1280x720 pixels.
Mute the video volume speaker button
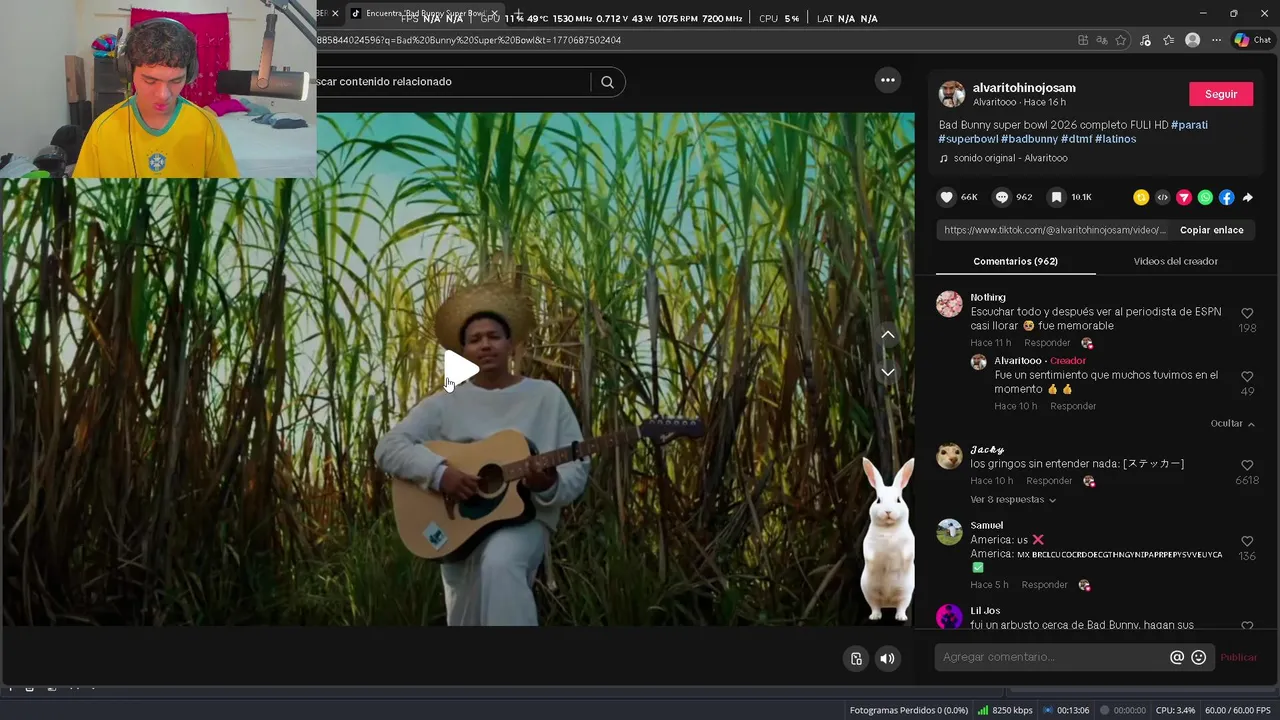pos(887,658)
